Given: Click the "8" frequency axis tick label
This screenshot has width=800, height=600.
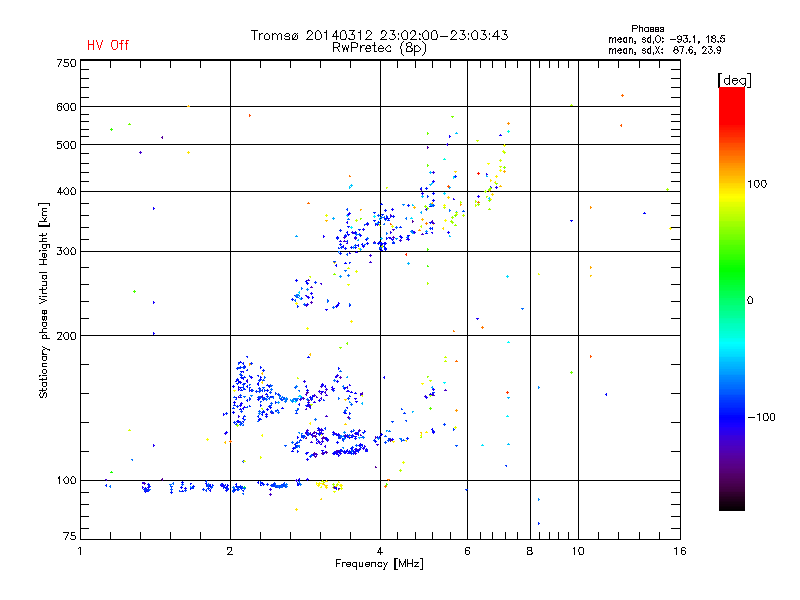Looking at the screenshot, I should click(530, 551).
